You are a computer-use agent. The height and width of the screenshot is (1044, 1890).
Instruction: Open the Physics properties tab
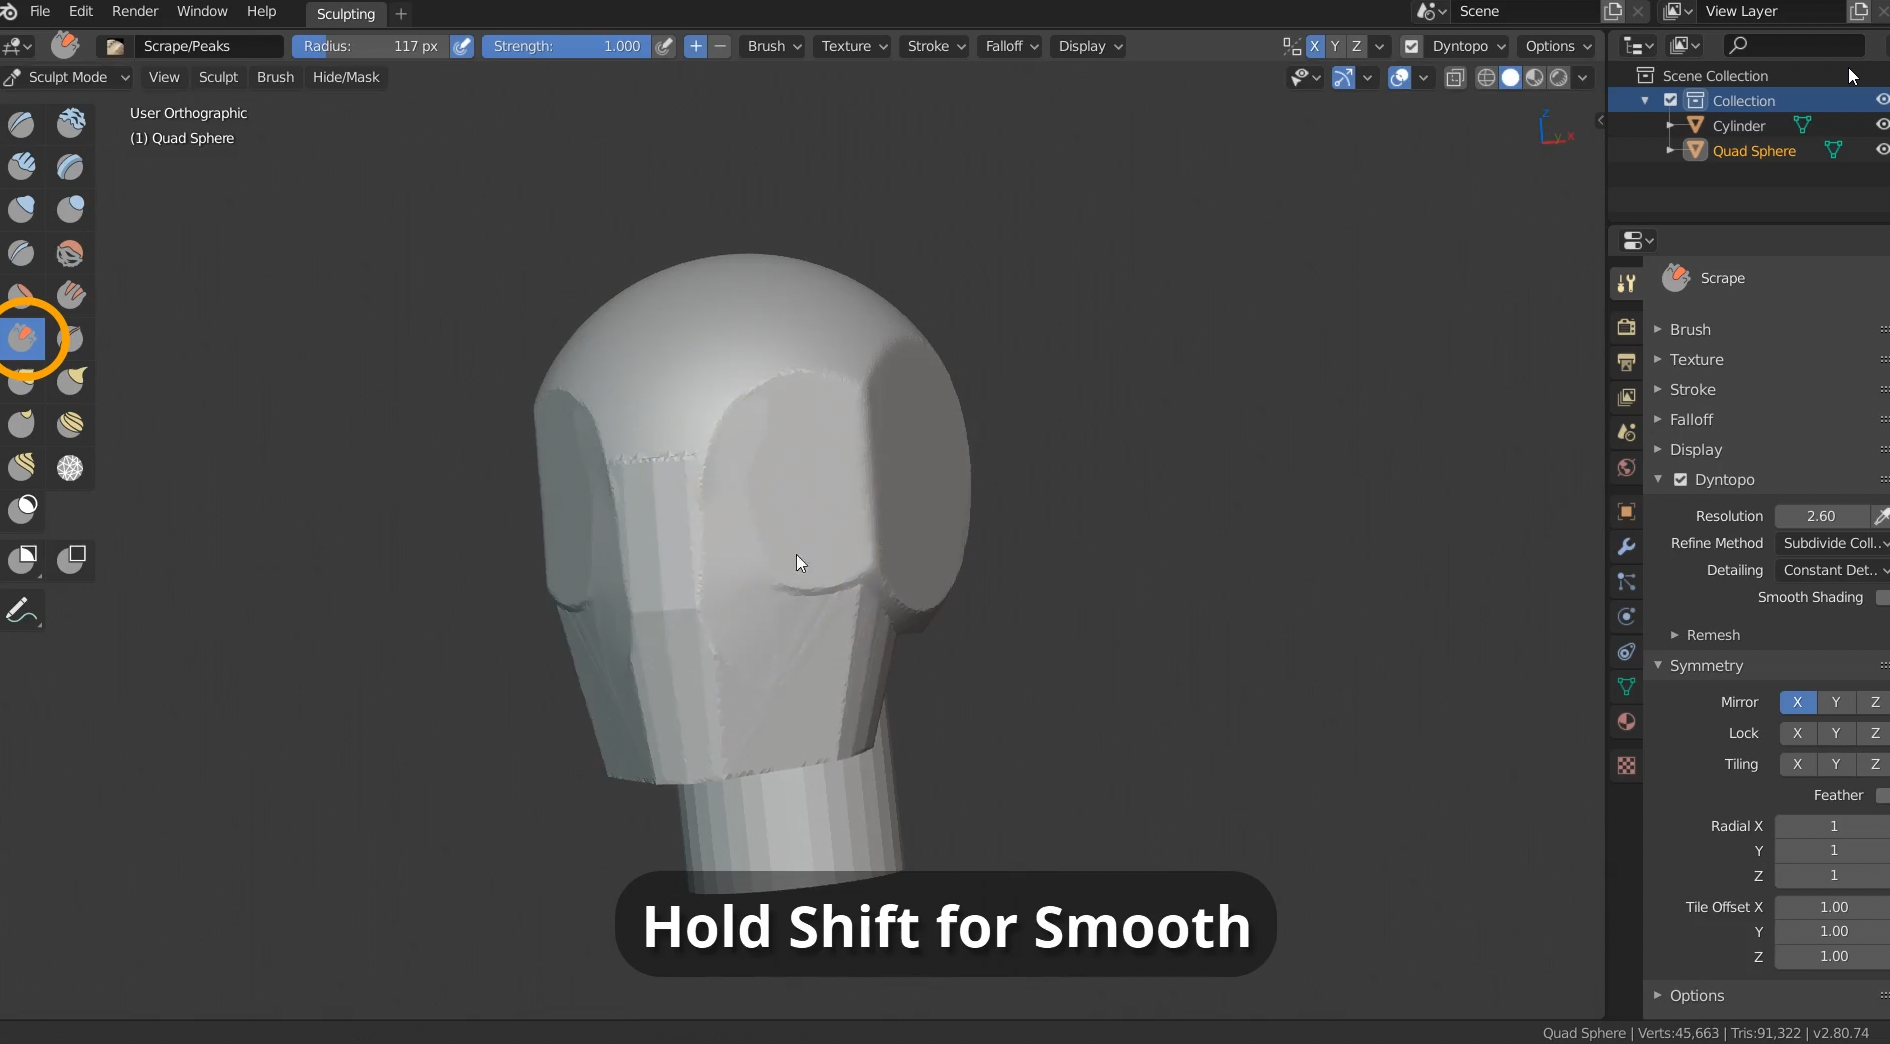pos(1626,616)
